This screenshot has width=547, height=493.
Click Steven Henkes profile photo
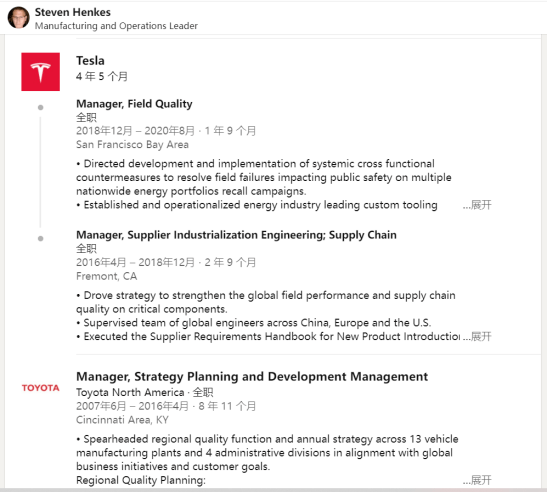(18, 17)
